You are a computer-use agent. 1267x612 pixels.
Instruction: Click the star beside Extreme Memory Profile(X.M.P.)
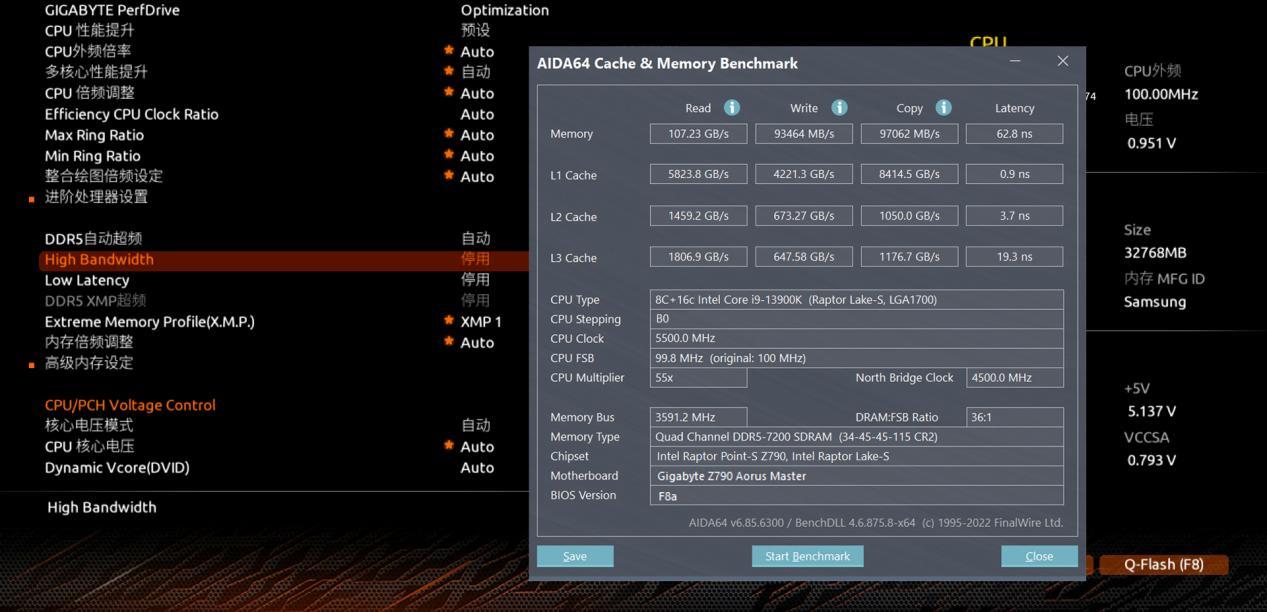pos(450,321)
